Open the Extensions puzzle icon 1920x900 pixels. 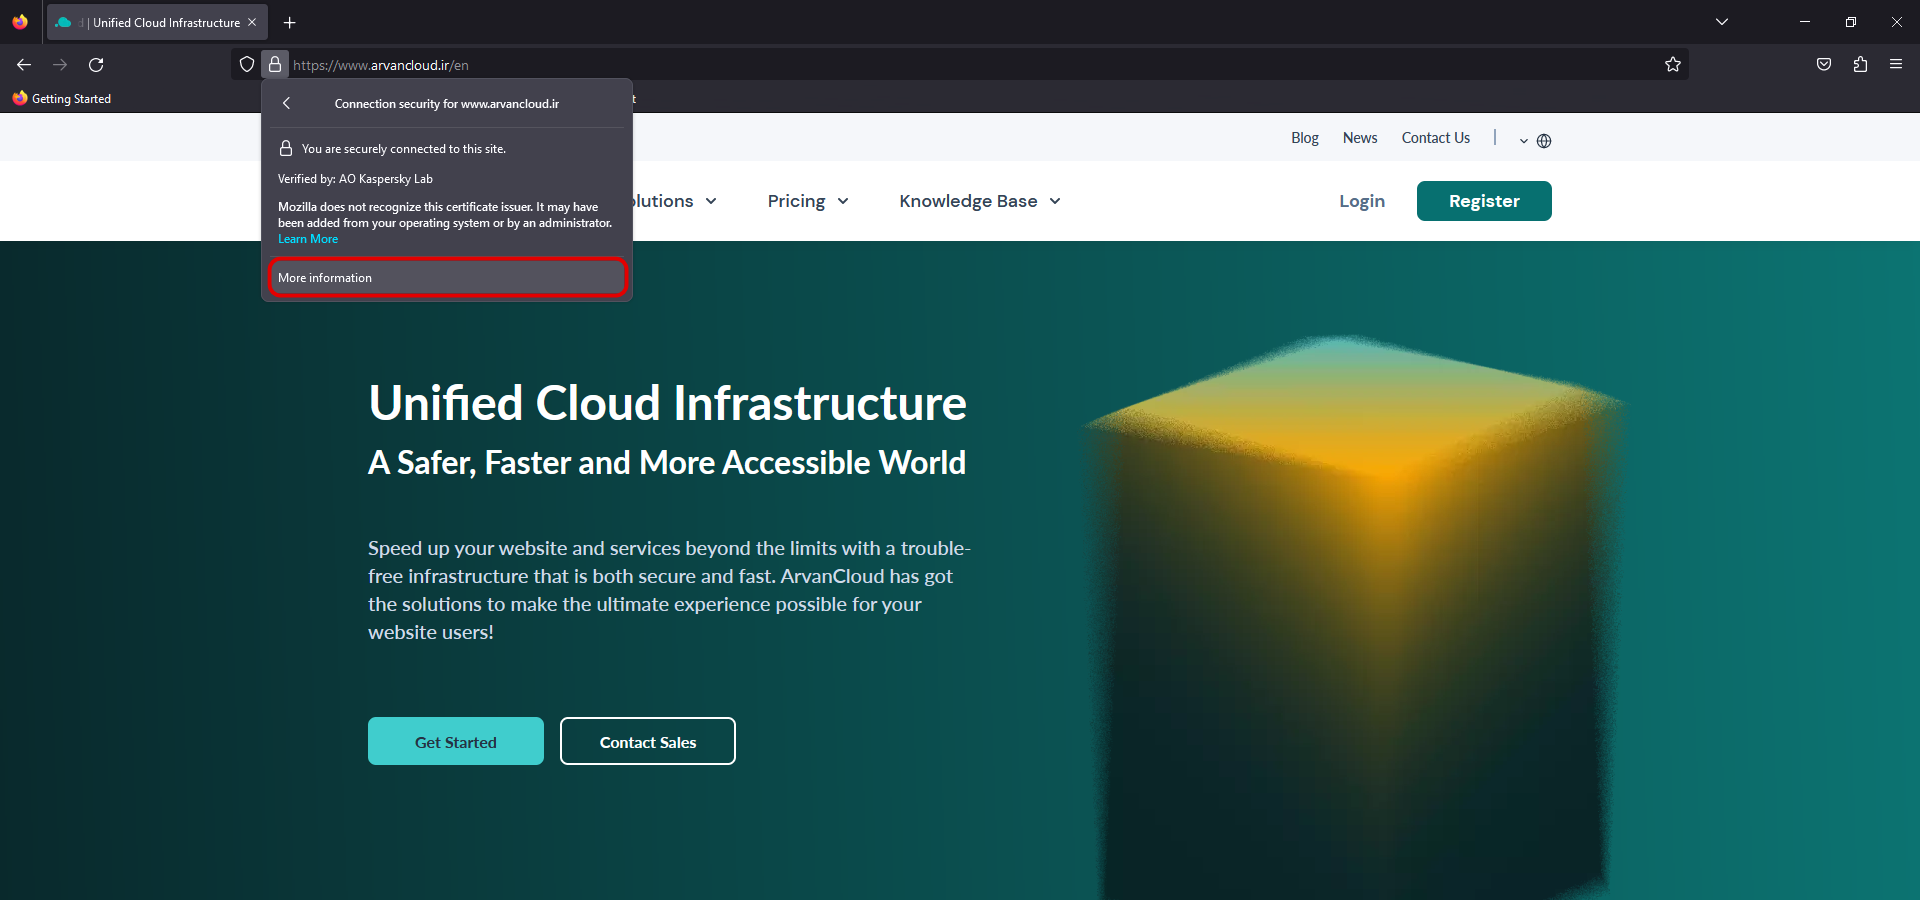tap(1860, 65)
